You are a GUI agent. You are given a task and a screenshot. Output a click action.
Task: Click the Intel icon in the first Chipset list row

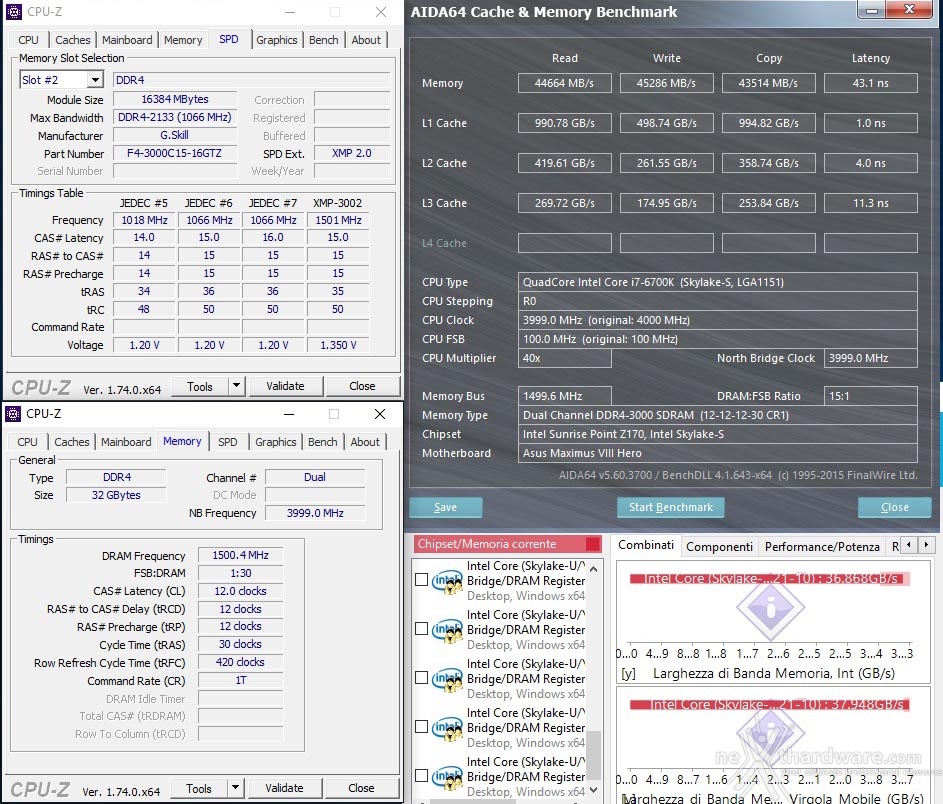(x=448, y=581)
